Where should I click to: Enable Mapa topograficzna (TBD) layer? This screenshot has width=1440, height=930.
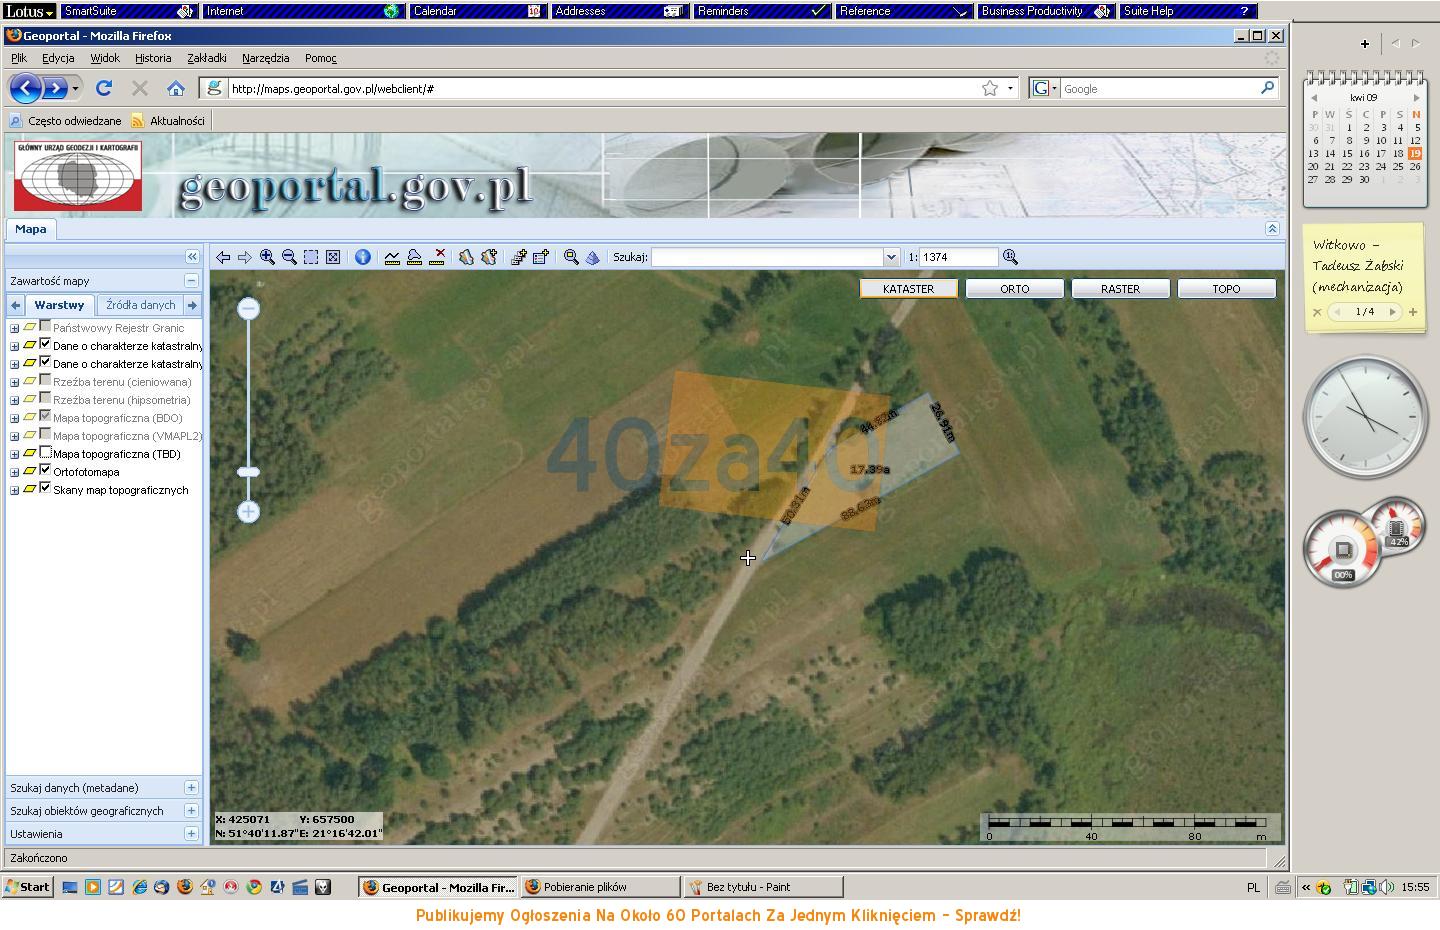(45, 452)
